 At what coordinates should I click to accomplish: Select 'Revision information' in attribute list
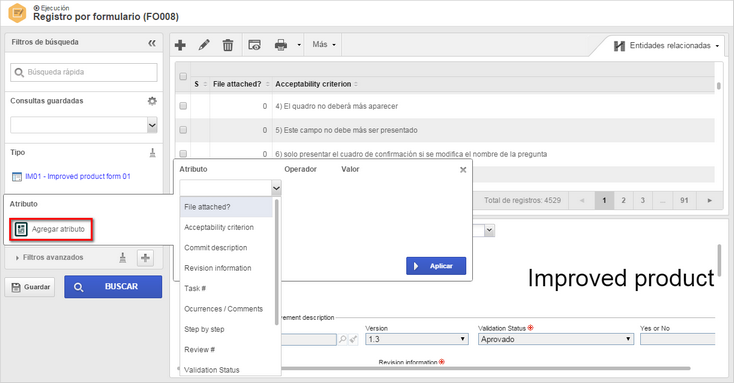[x=226, y=268]
